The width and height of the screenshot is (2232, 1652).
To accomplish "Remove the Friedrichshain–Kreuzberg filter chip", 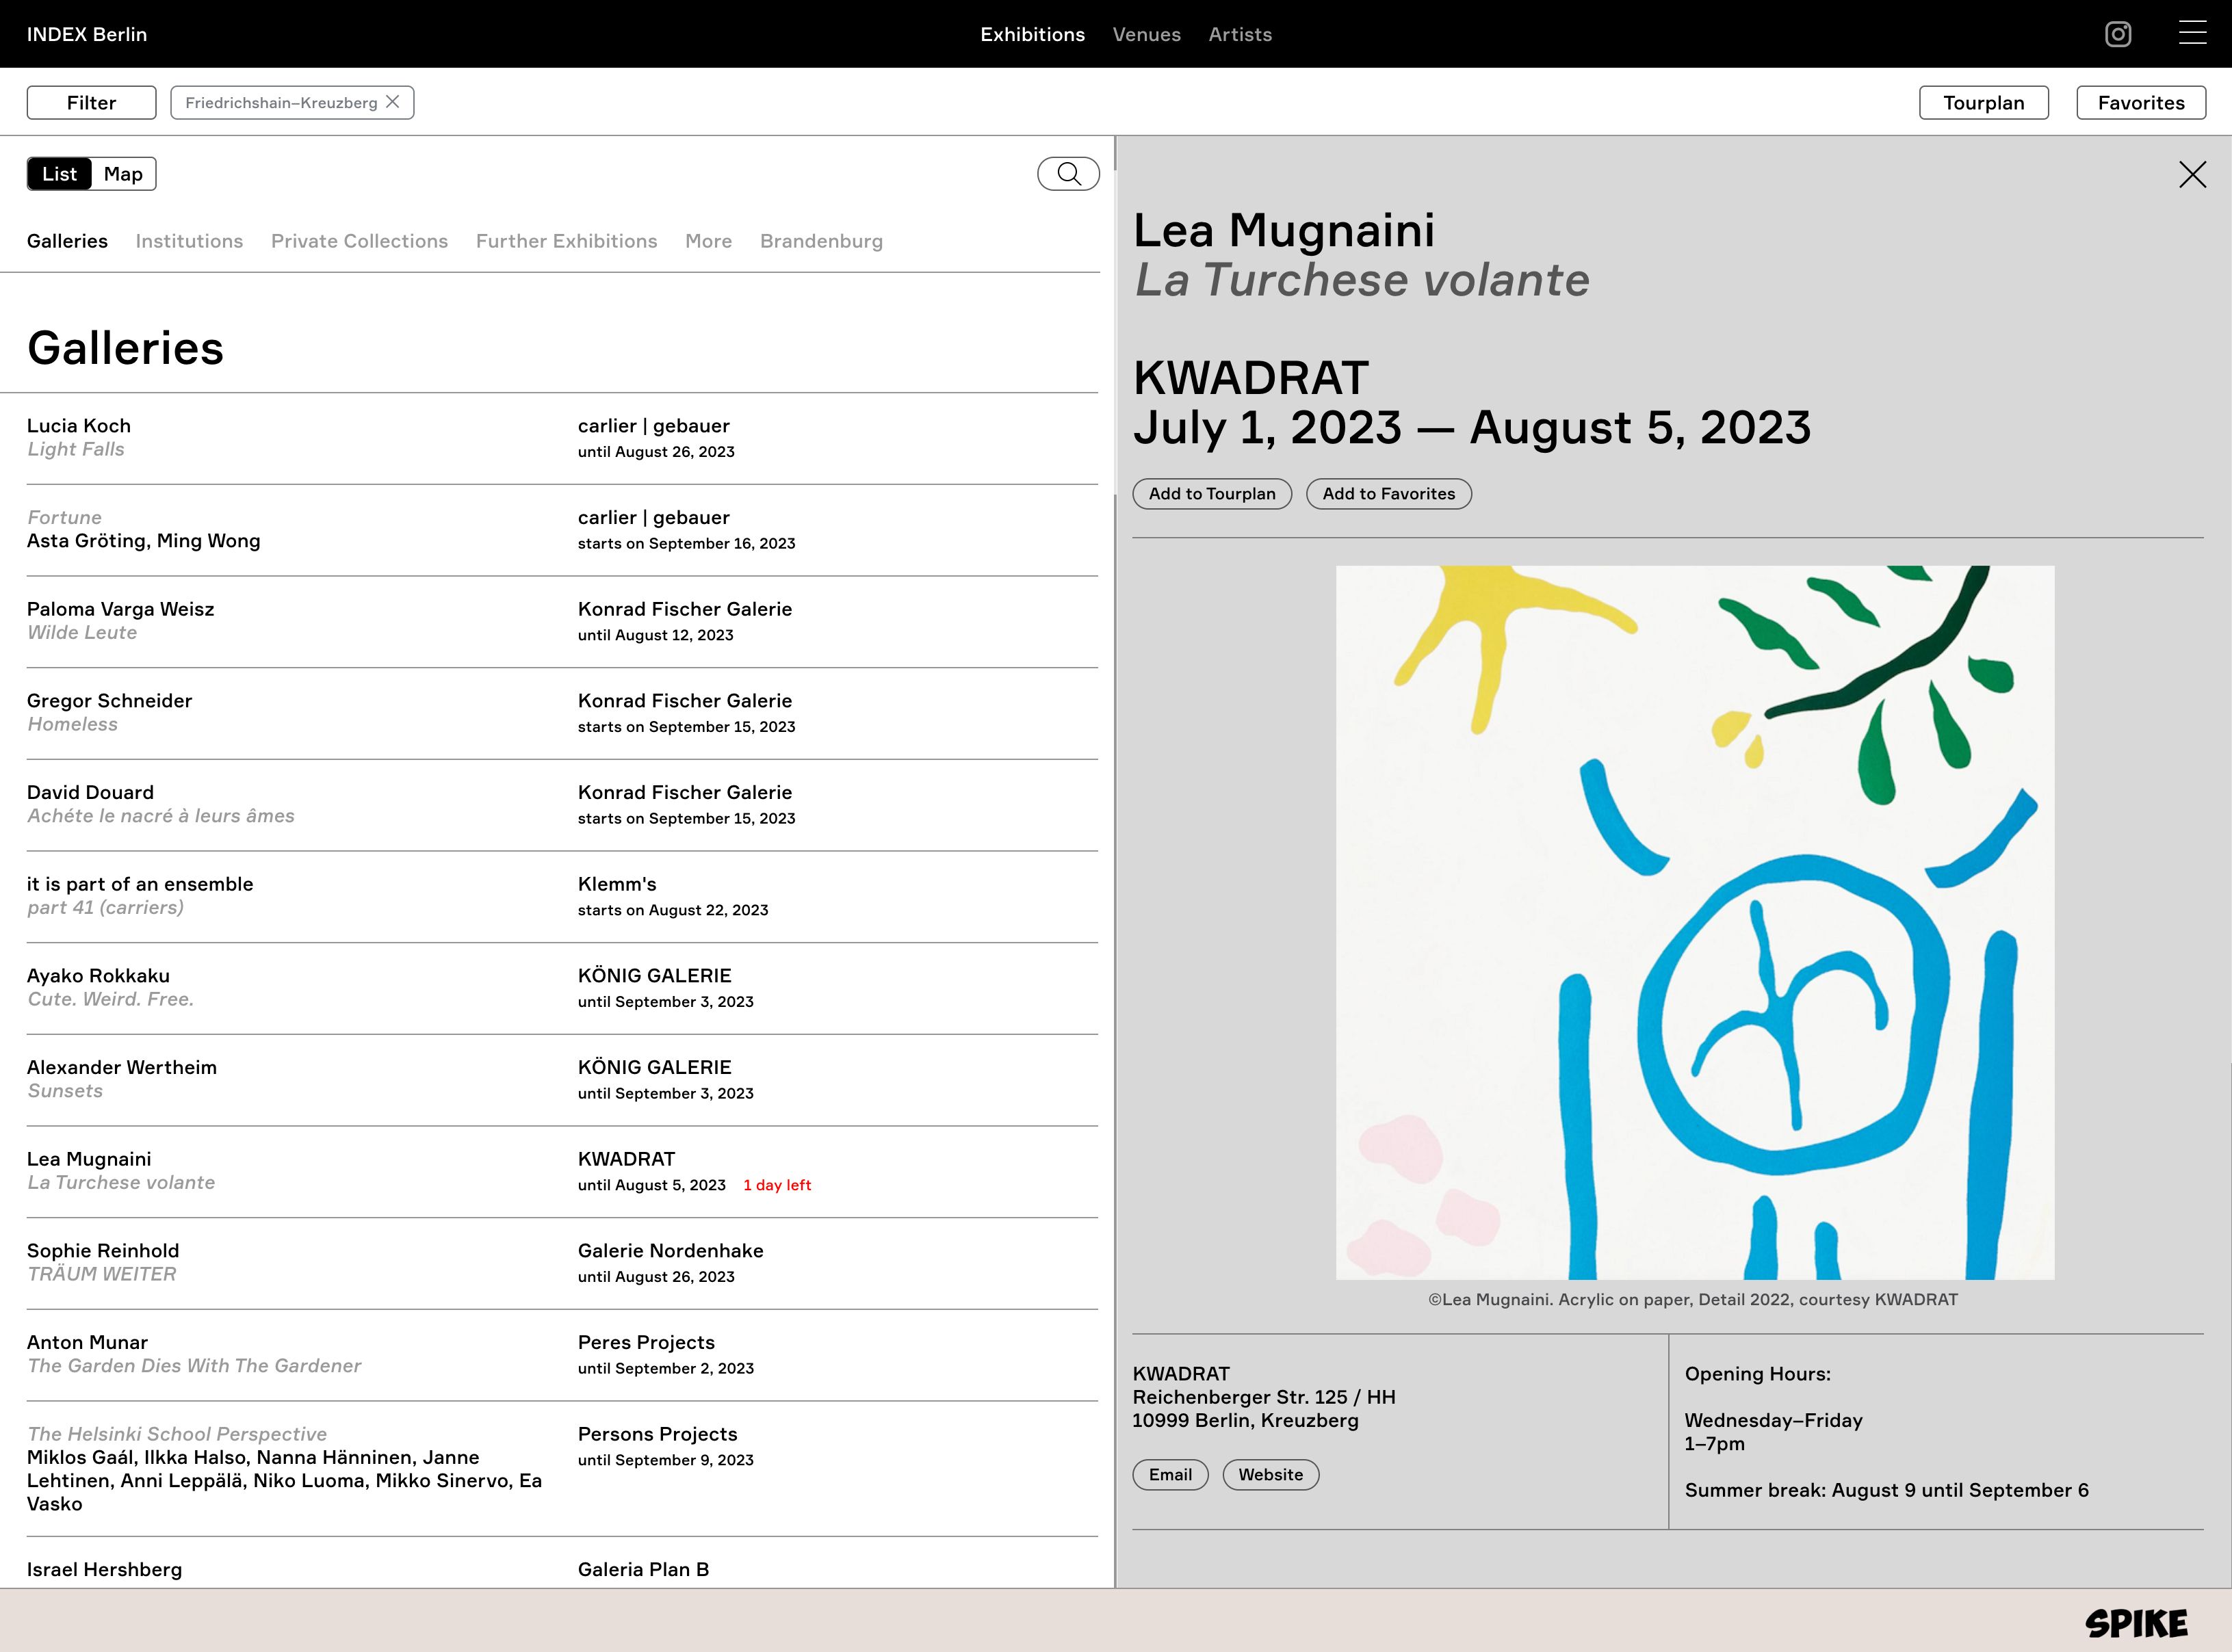I will (393, 102).
